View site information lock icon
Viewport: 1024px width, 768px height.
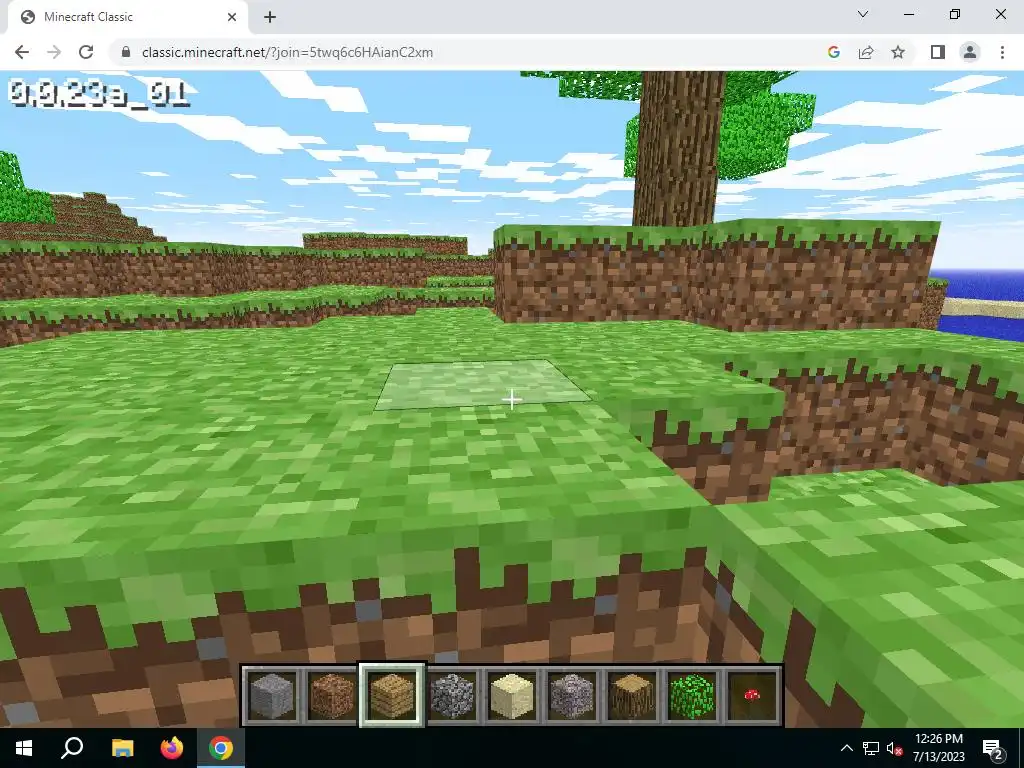(126, 52)
